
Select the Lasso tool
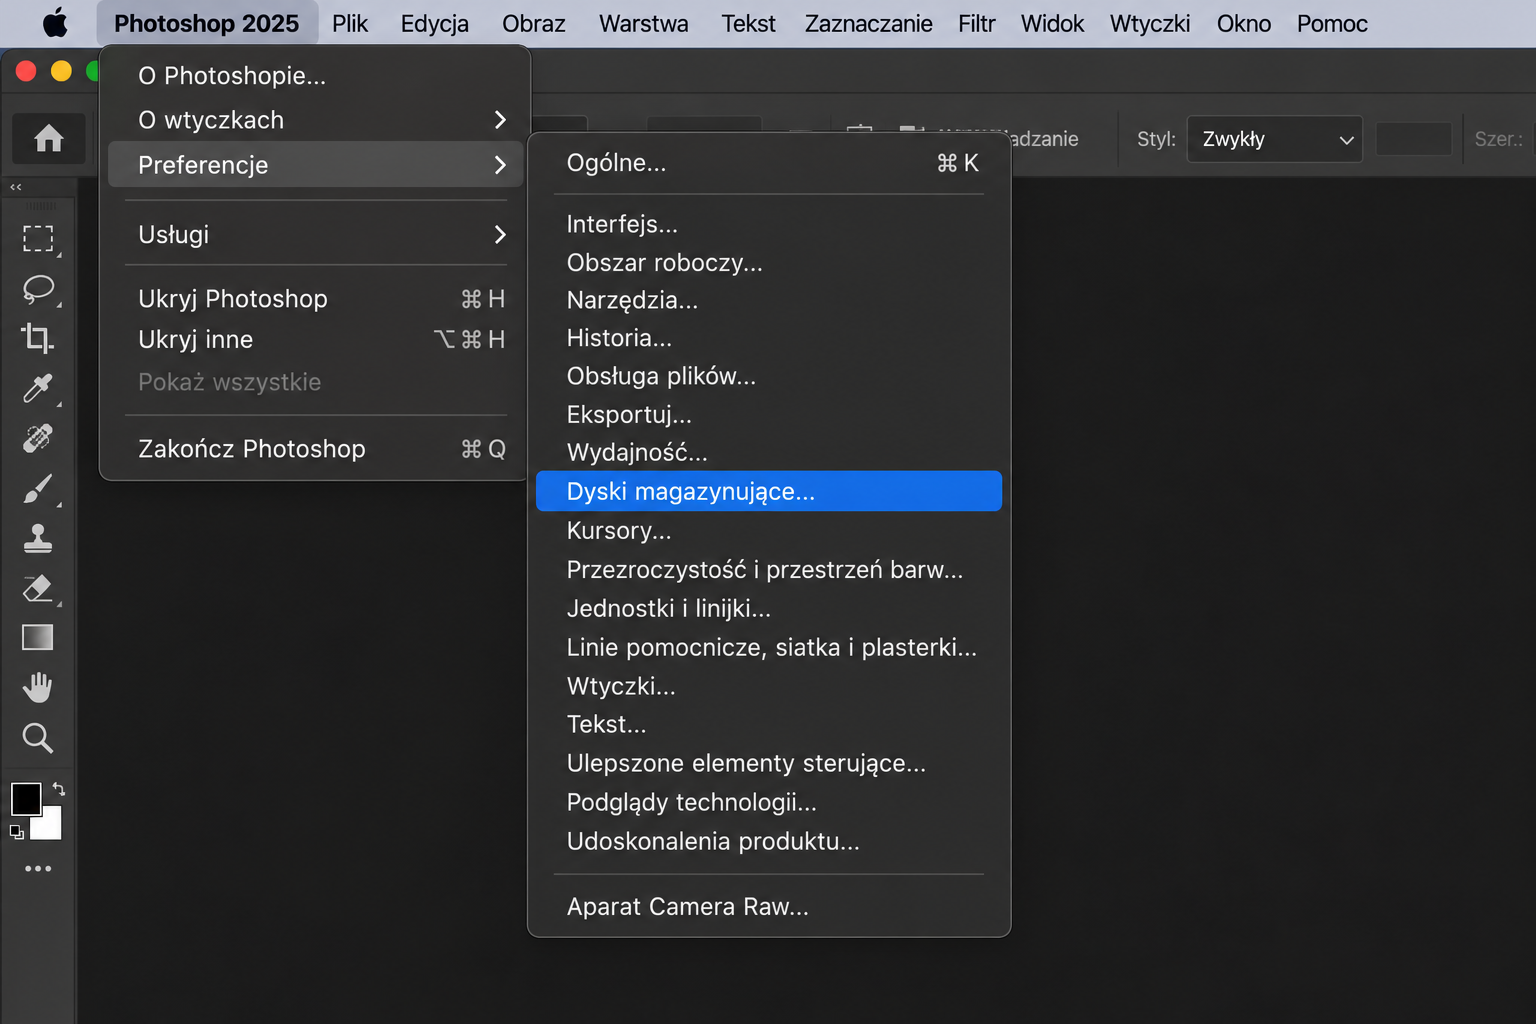pos(38,289)
